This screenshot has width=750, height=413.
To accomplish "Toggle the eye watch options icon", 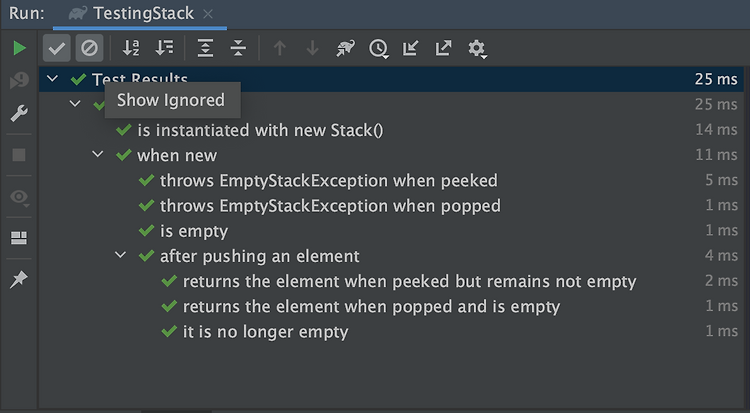I will click(20, 197).
